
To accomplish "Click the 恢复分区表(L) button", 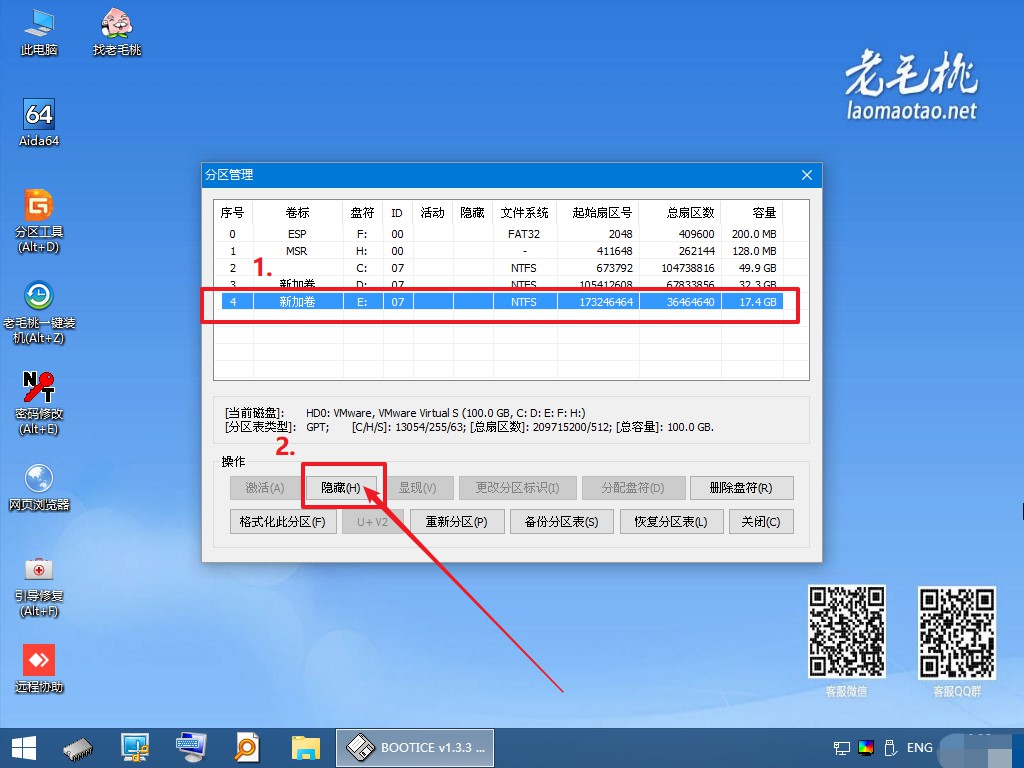I will [x=671, y=522].
